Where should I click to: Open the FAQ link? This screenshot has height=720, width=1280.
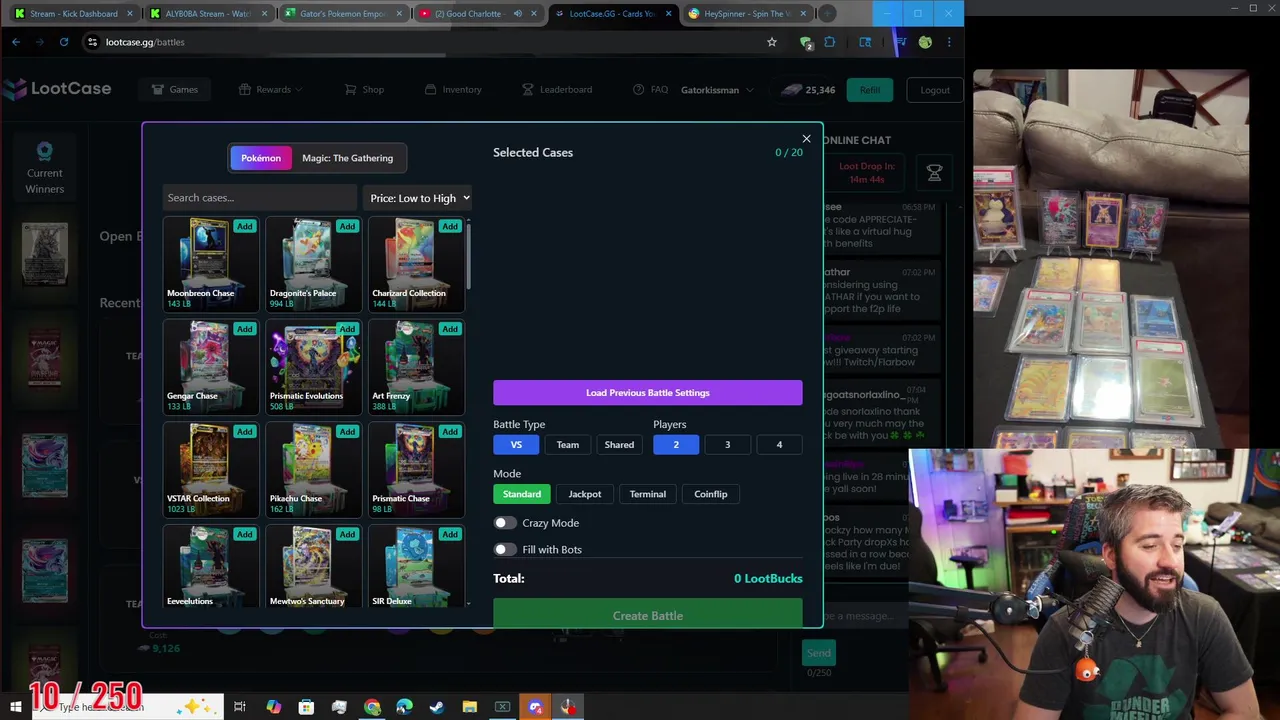pyautogui.click(x=650, y=90)
